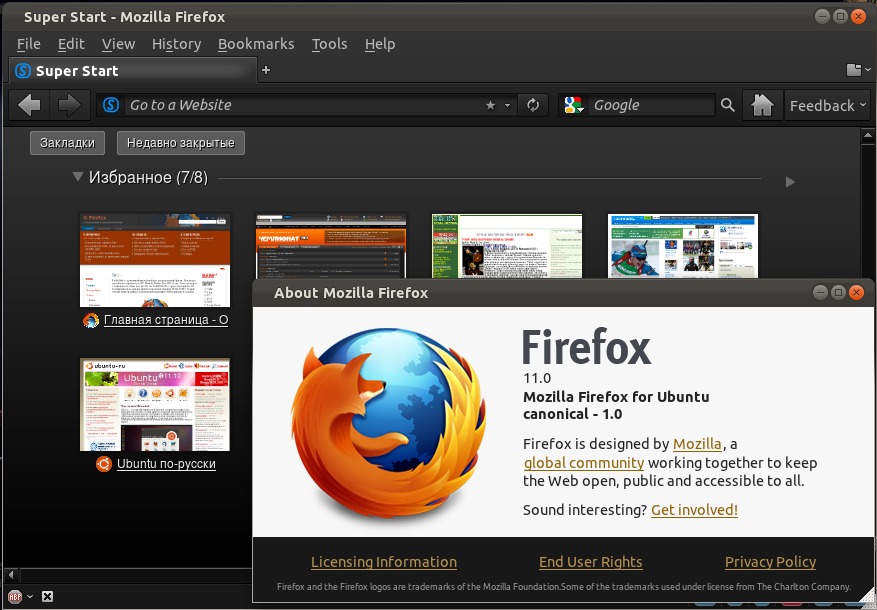Image resolution: width=877 pixels, height=610 pixels.
Task: Open the File menu
Action: pos(29,44)
